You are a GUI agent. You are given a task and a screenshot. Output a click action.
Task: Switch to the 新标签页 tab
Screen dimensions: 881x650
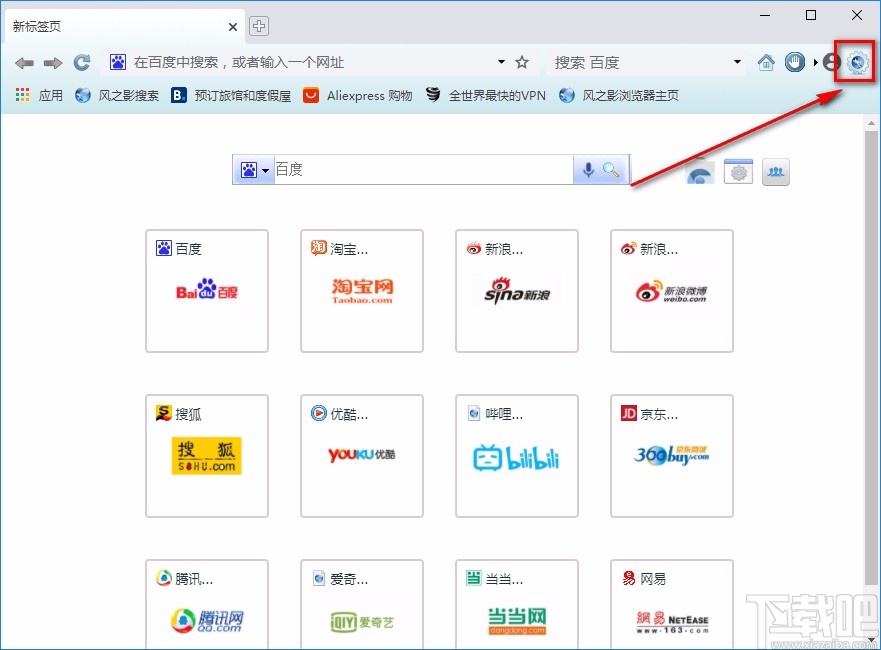pyautogui.click(x=110, y=27)
